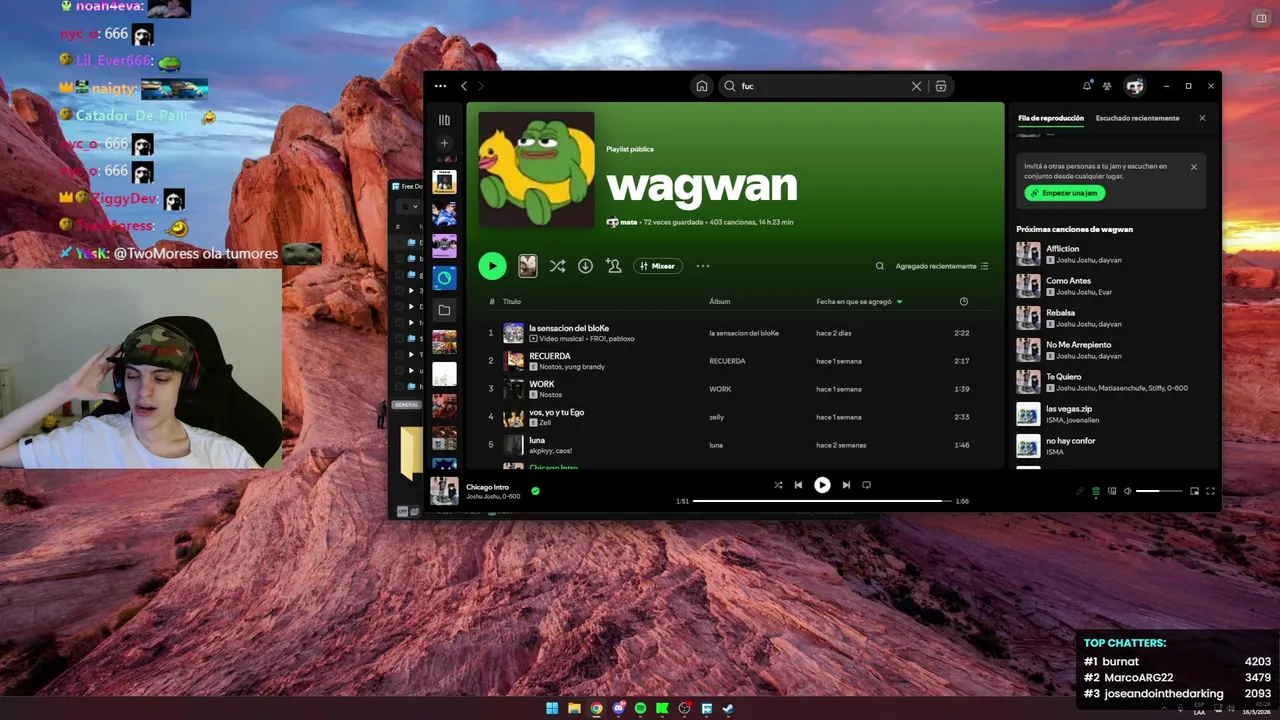Toggle shuffle for the wagwan playlist
1280x720 pixels.
click(x=557, y=266)
